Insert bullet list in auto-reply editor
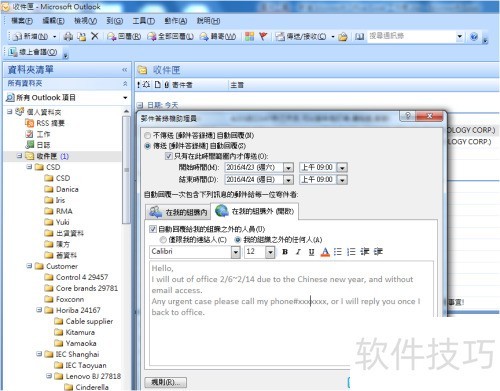500x391 pixels. tap(338, 252)
